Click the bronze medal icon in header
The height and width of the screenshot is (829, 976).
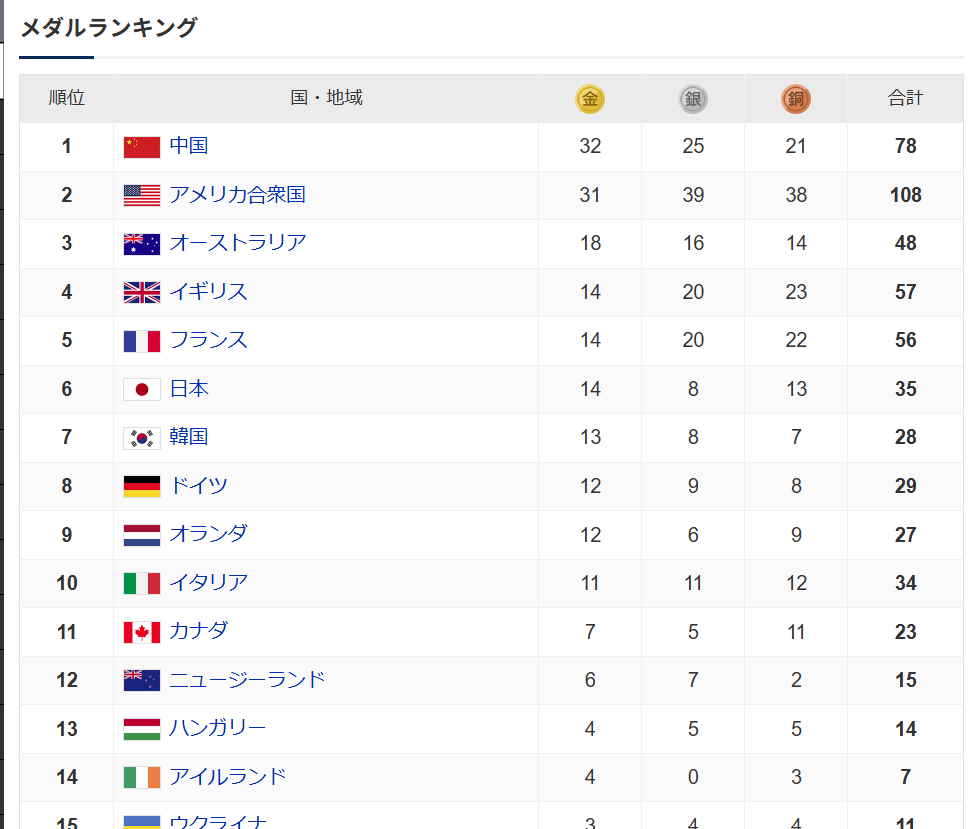click(x=796, y=99)
